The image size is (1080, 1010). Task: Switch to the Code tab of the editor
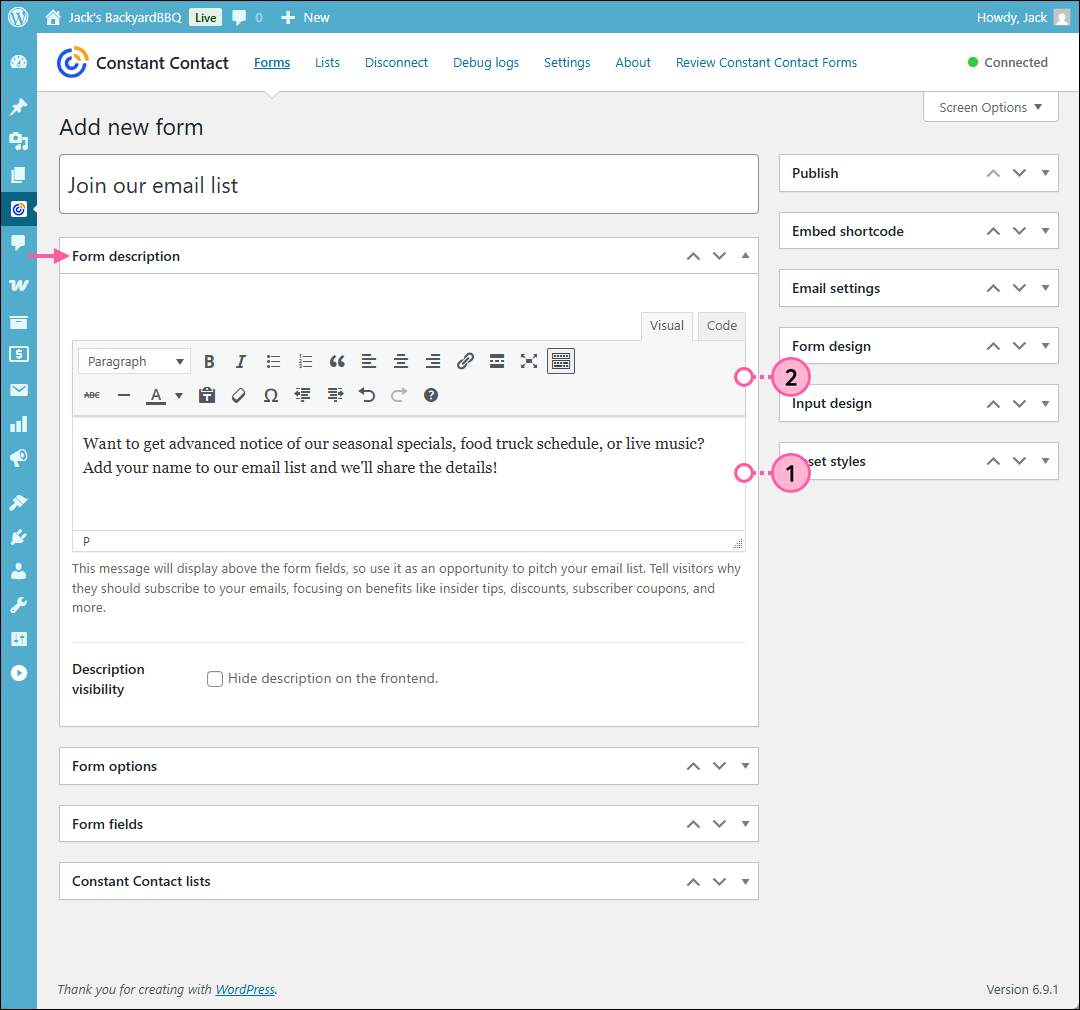(721, 325)
